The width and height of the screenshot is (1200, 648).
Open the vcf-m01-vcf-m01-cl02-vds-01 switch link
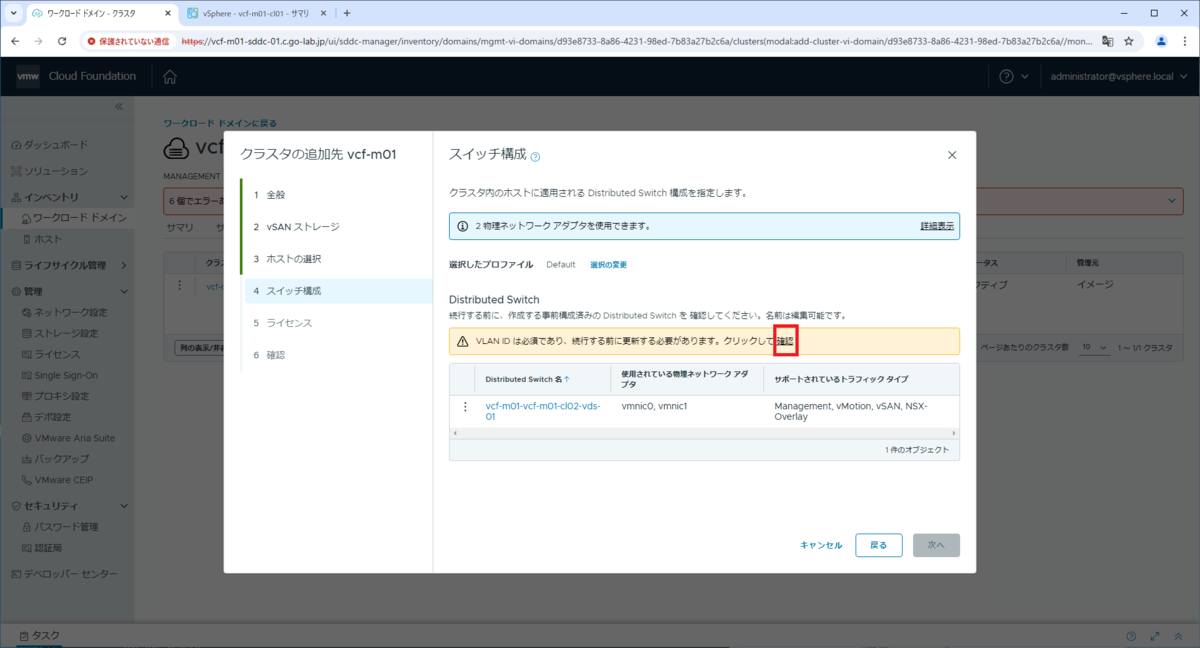click(x=542, y=411)
